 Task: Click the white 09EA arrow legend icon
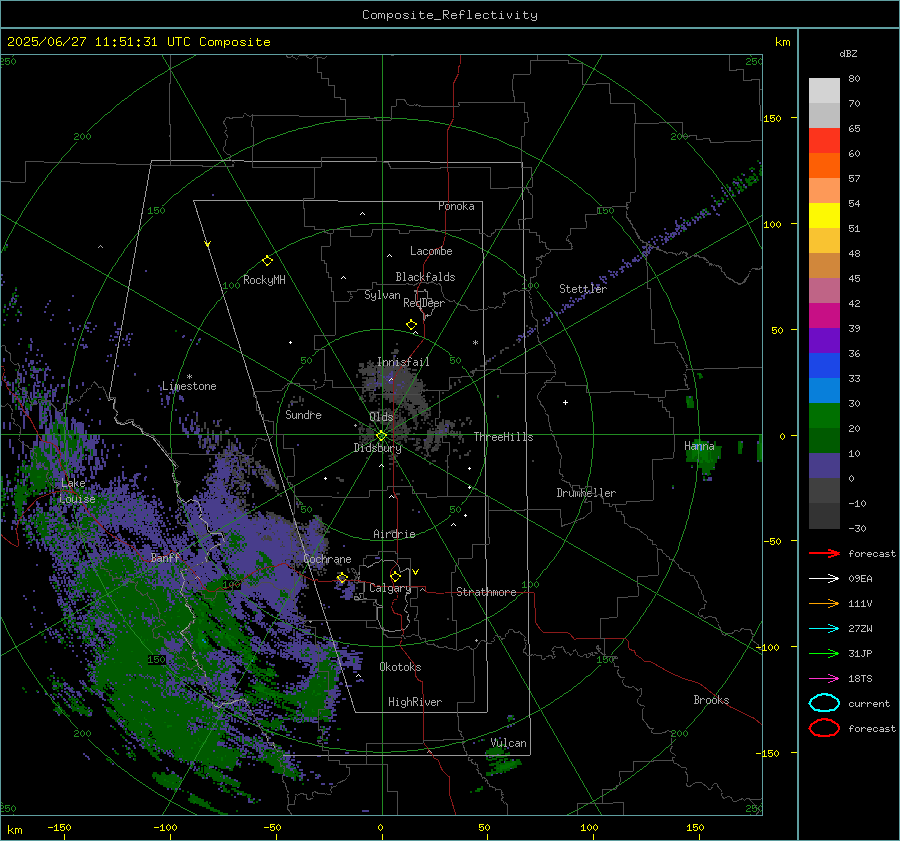[824, 578]
